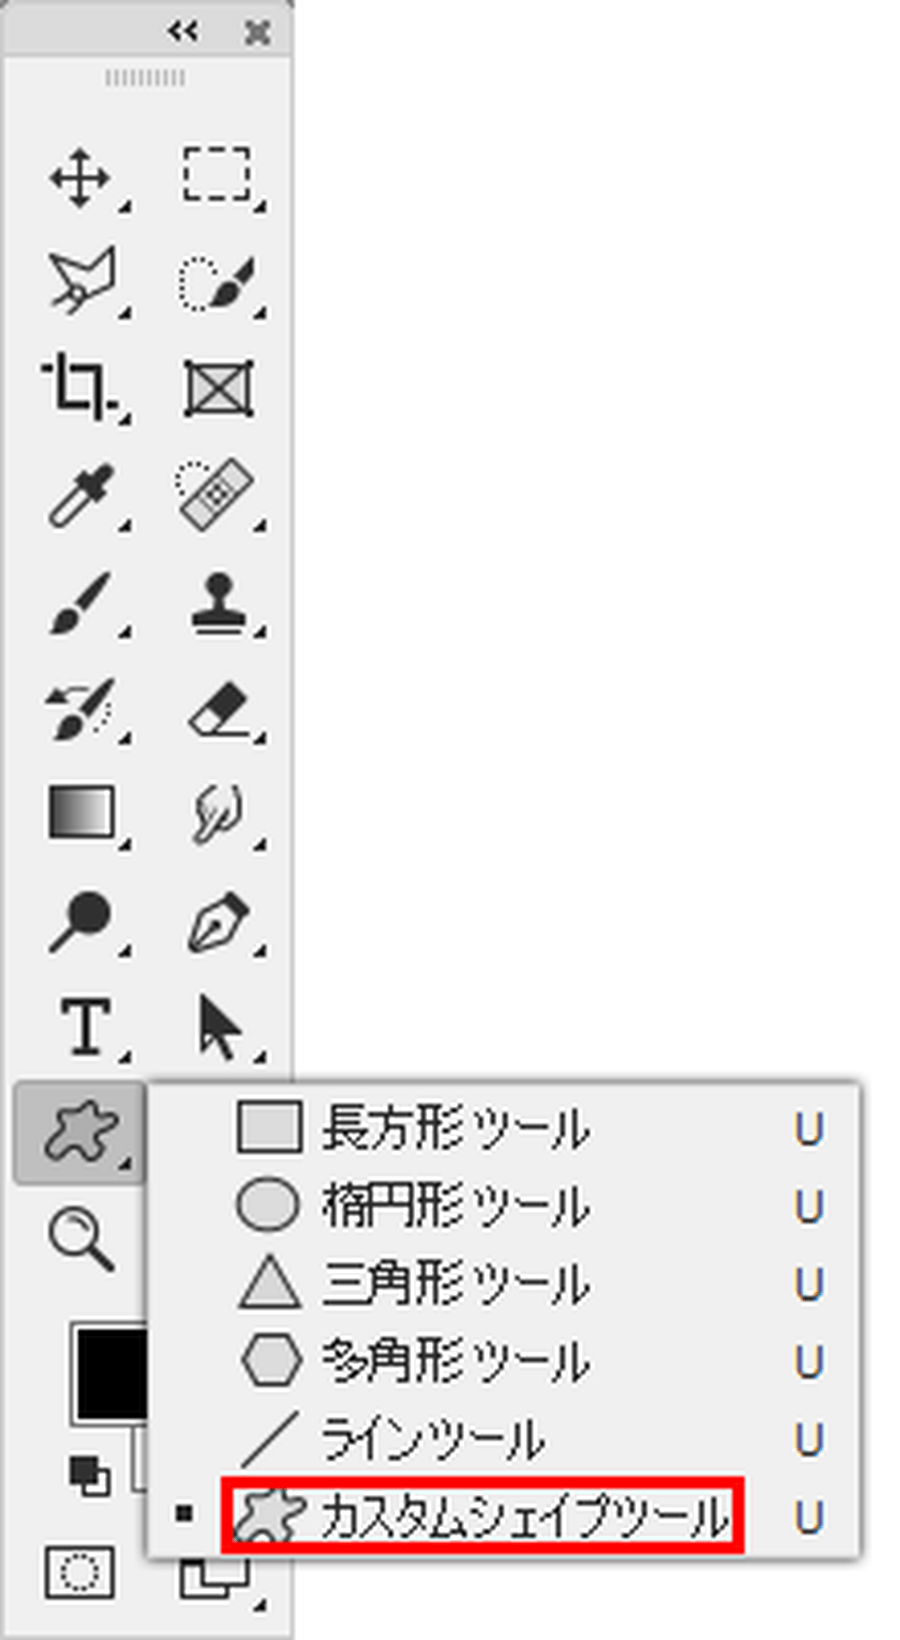This screenshot has height=1640, width=900.
Task: Click the default colors reset icon
Action: (x=88, y=1474)
